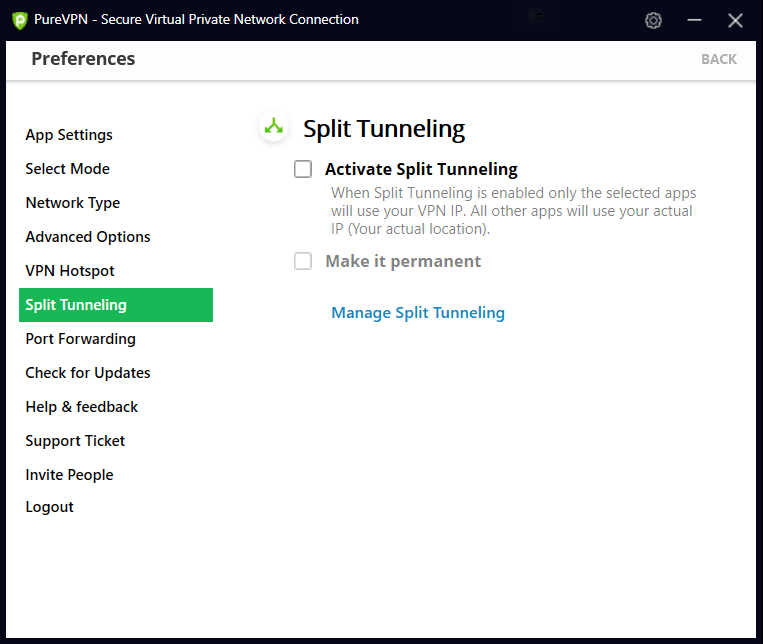763x644 pixels.
Task: Open Help & feedback section
Action: tap(82, 407)
